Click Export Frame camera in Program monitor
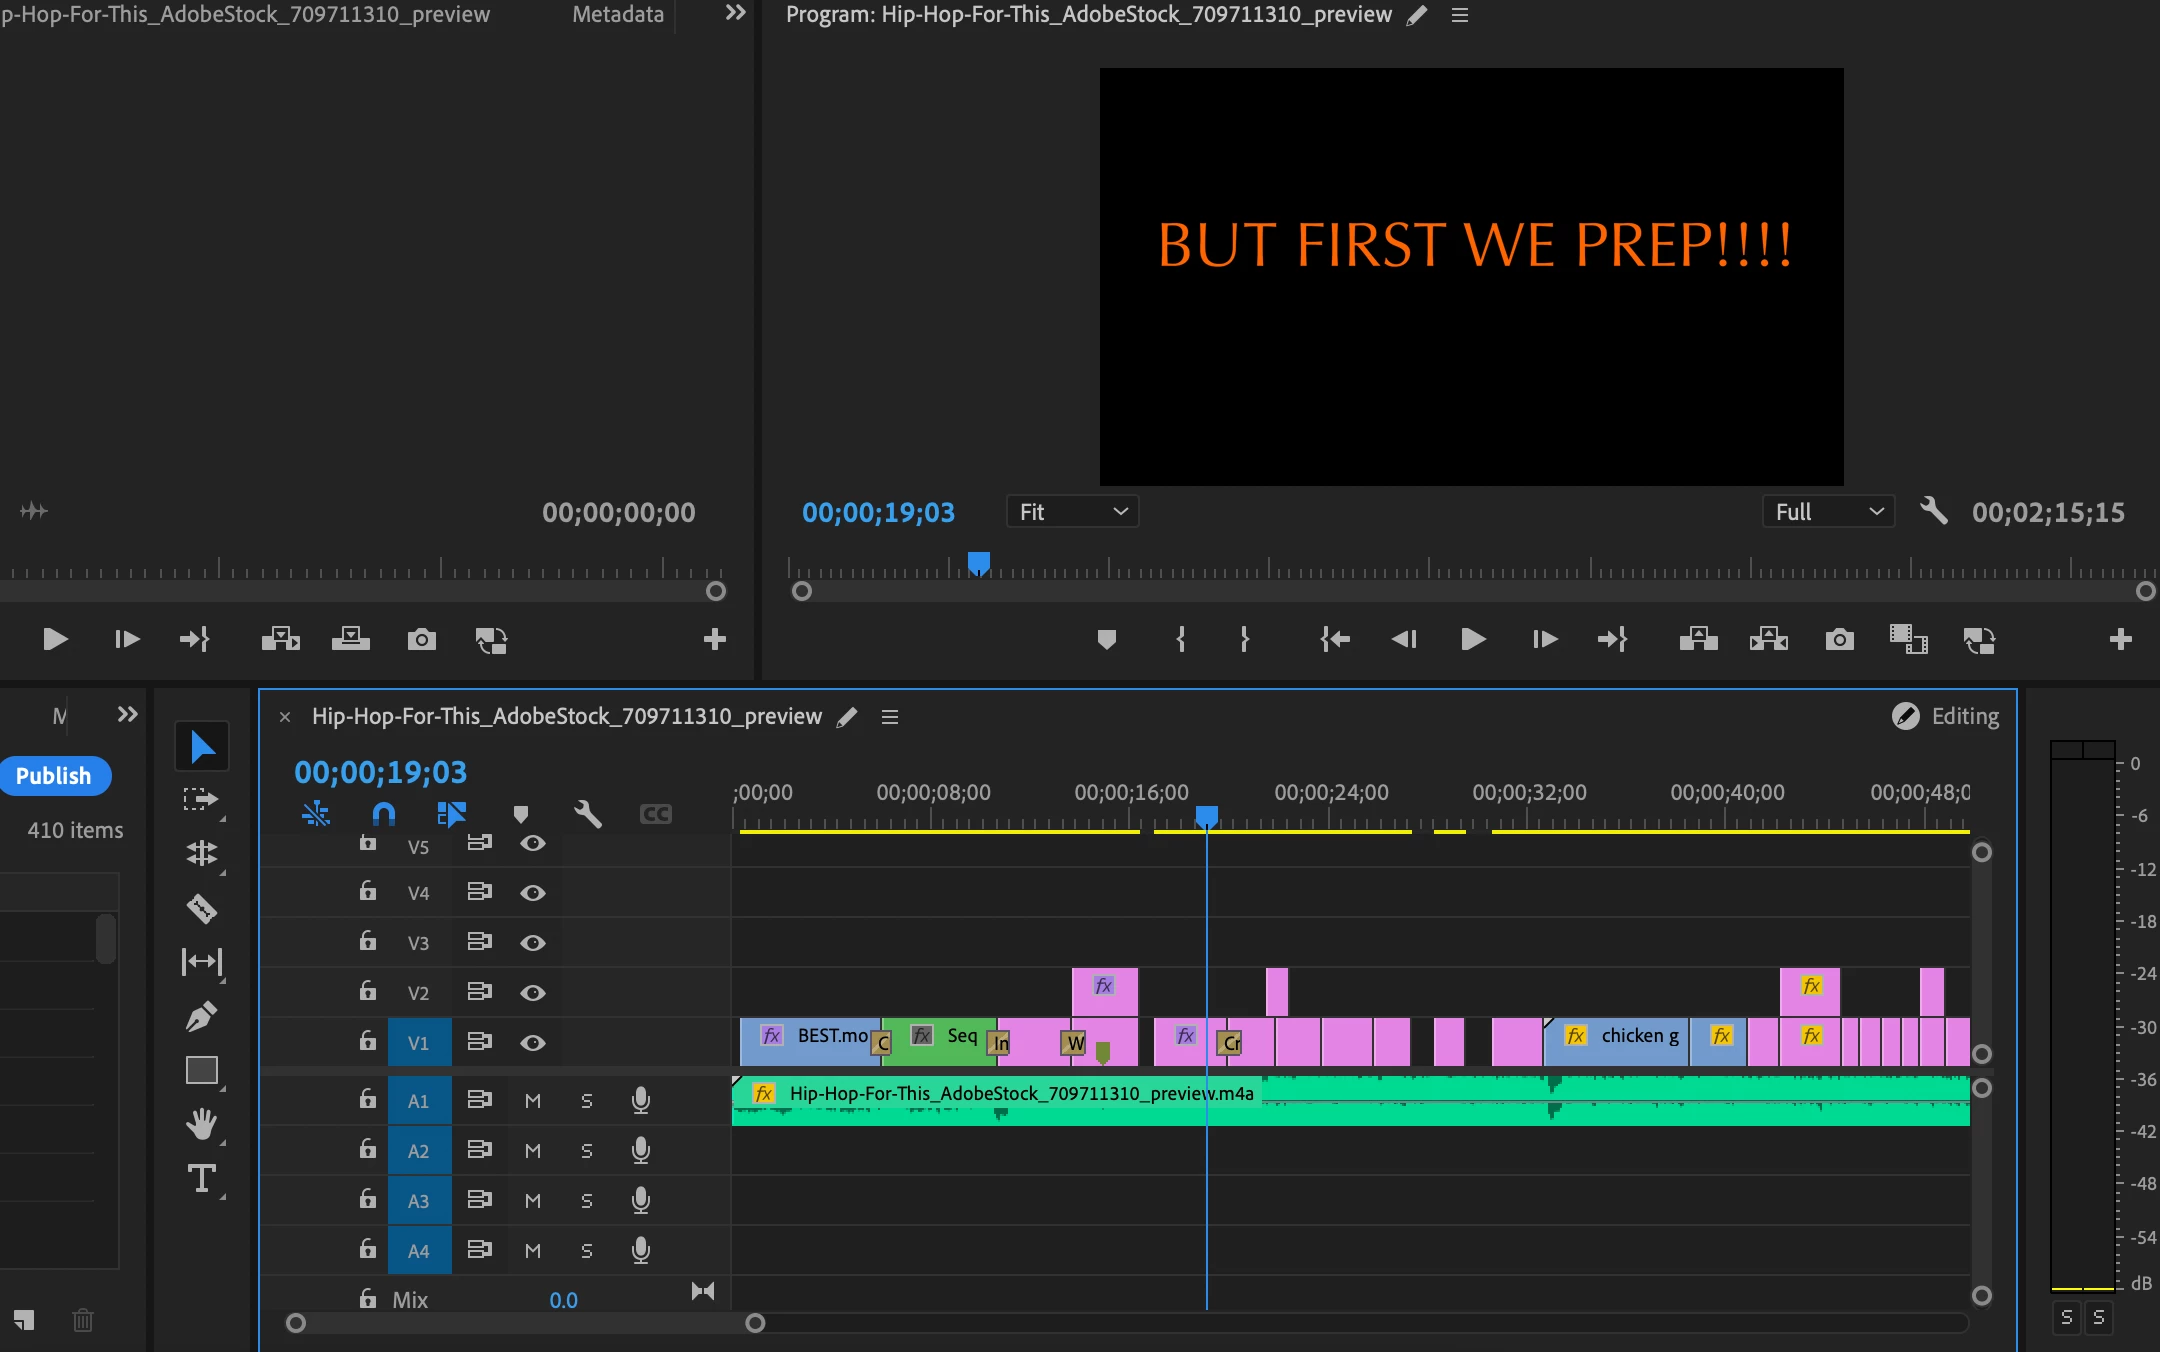 (1839, 639)
